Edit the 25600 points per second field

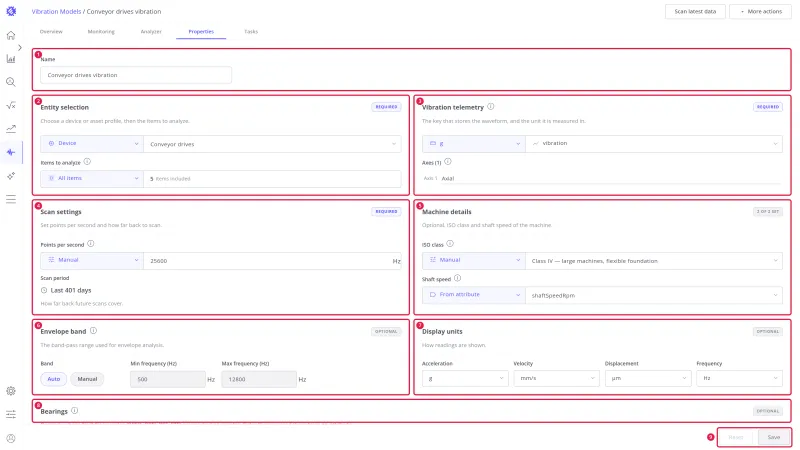272,261
